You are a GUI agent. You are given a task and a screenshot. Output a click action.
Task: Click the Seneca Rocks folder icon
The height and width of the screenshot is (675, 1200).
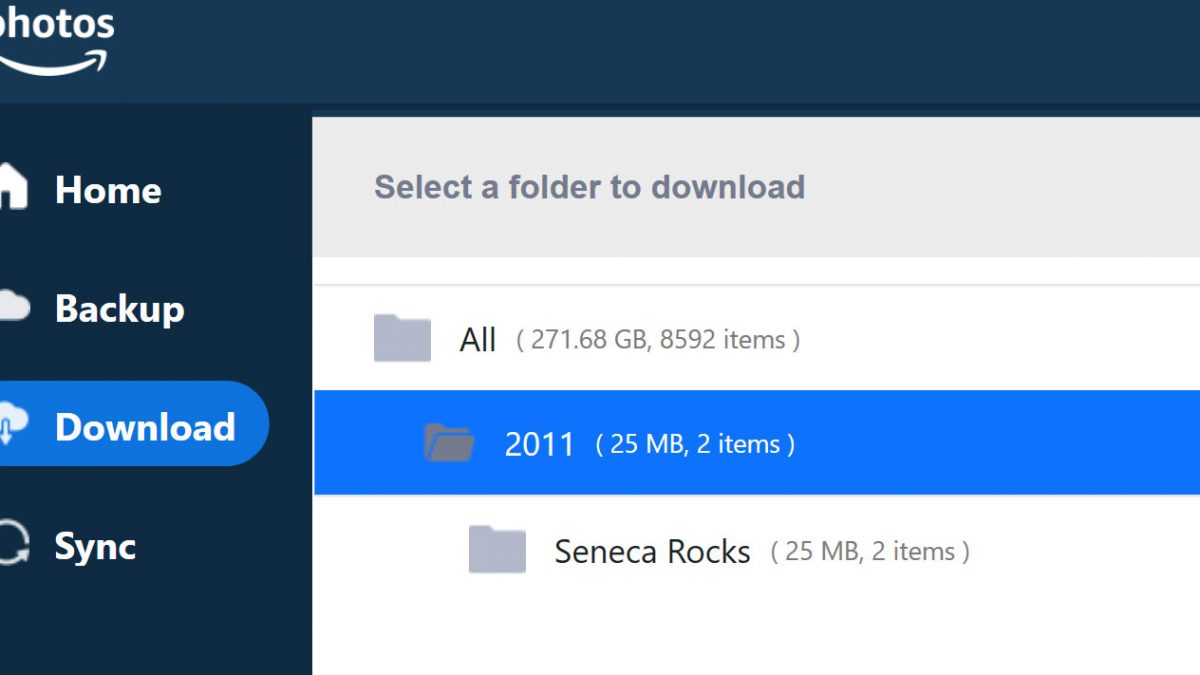coord(497,550)
